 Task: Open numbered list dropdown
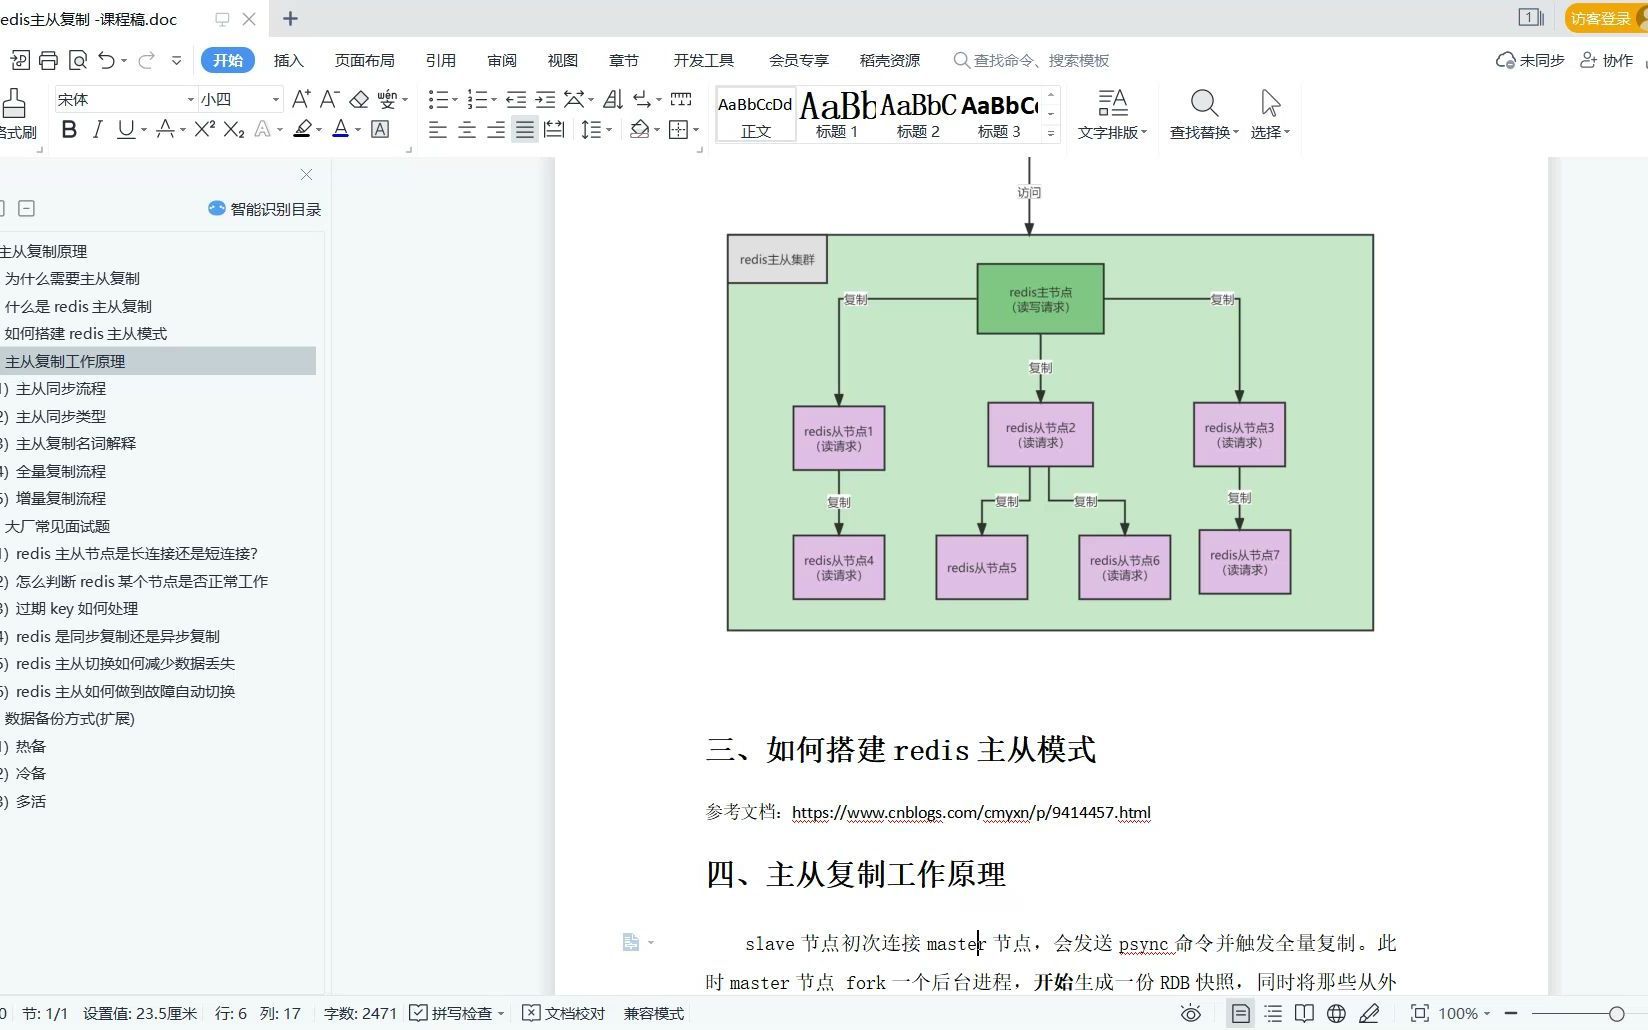tap(493, 100)
